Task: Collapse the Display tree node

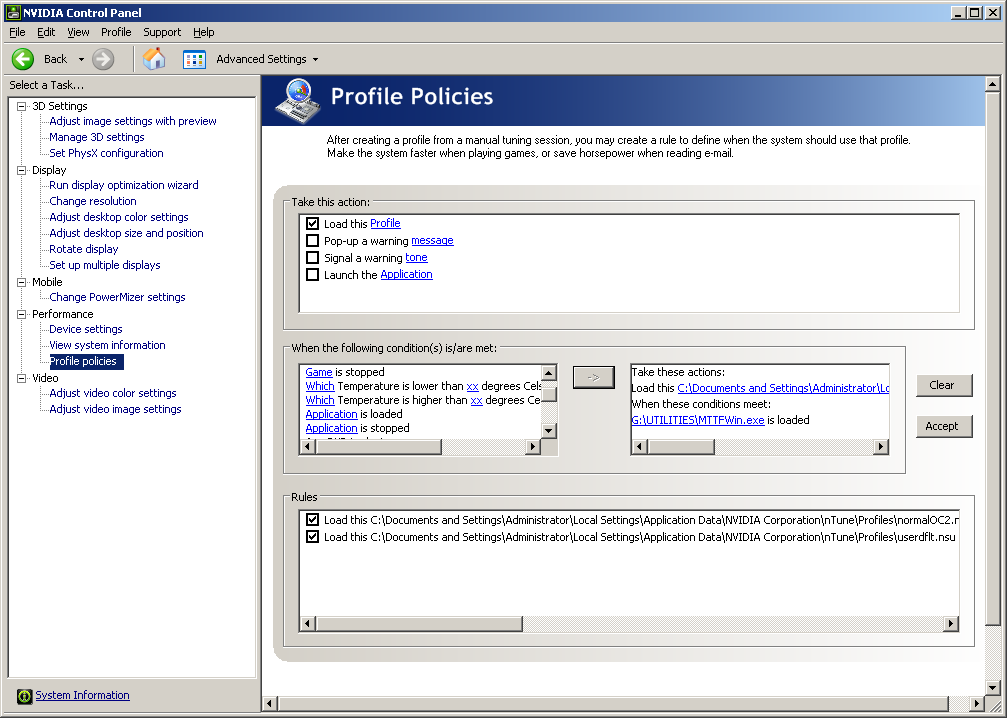Action: pos(22,170)
